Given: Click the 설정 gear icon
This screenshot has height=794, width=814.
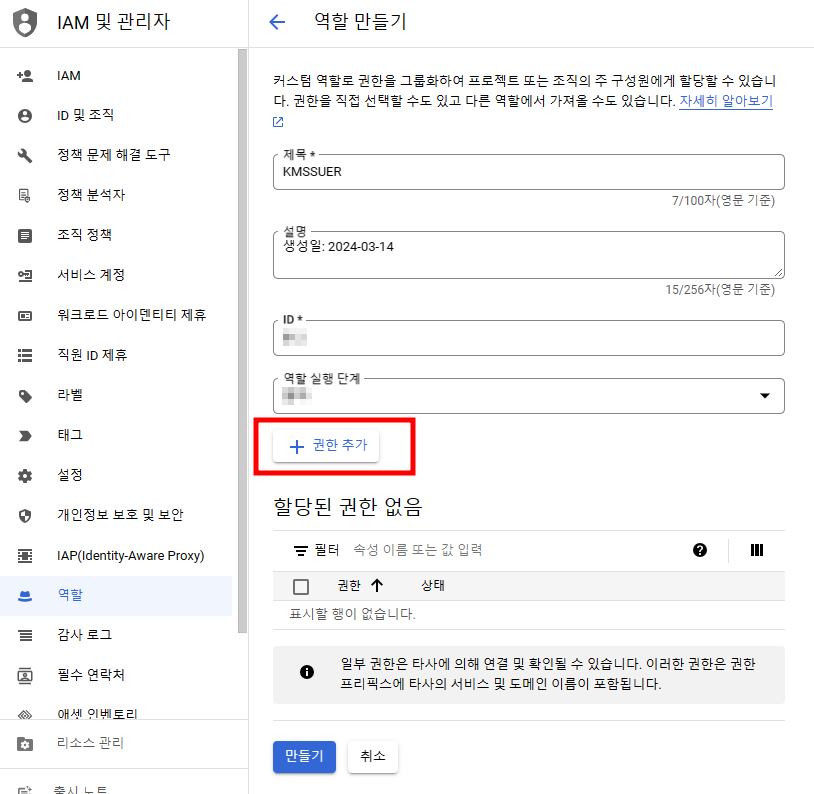Looking at the screenshot, I should 25,476.
